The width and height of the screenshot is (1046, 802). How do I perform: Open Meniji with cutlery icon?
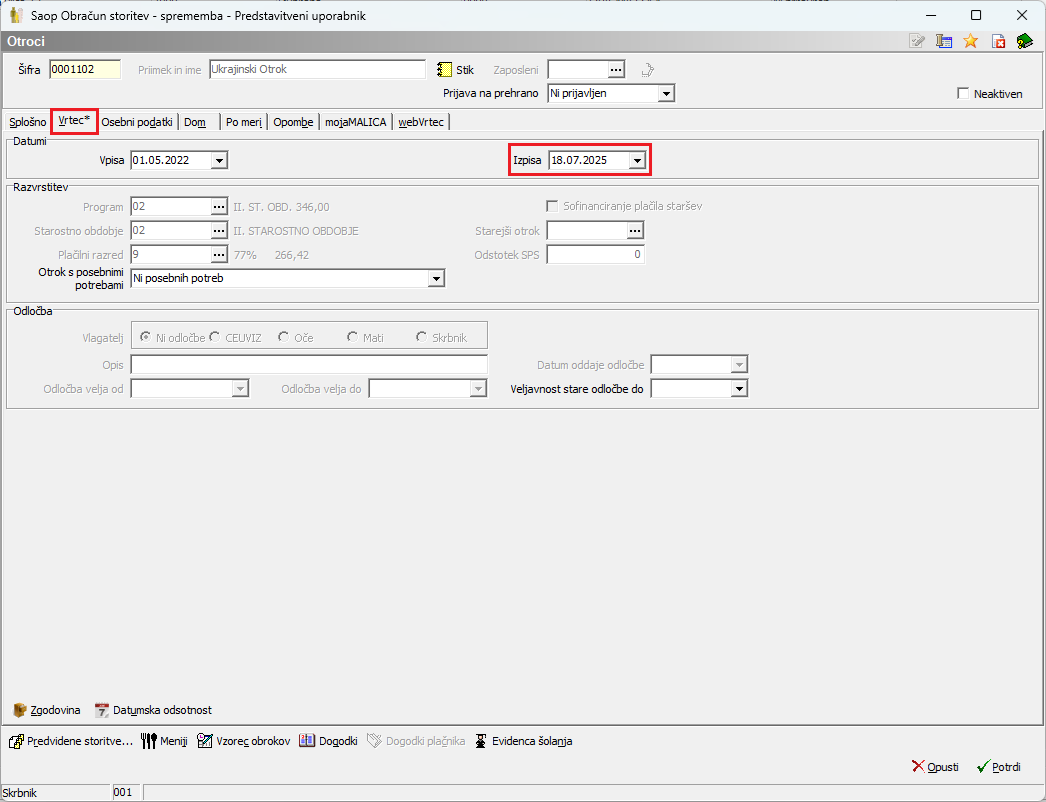pos(164,741)
